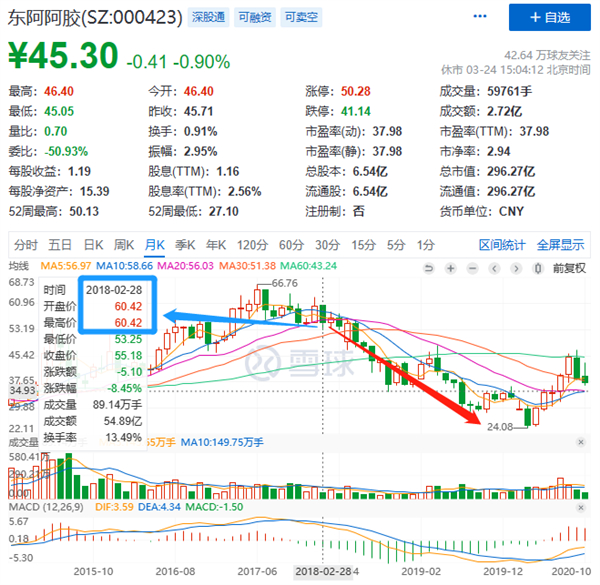
Task: Click the reset chart undo icon
Action: point(429,269)
